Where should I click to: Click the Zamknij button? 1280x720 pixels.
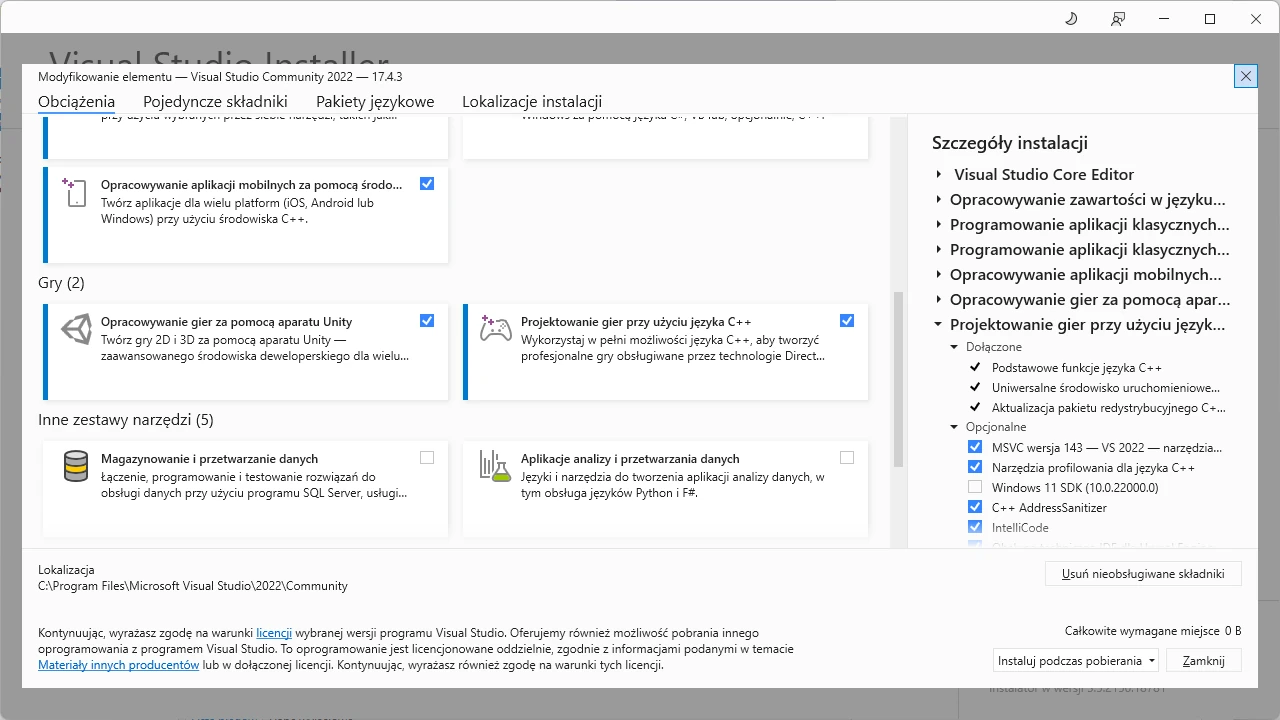[1204, 660]
